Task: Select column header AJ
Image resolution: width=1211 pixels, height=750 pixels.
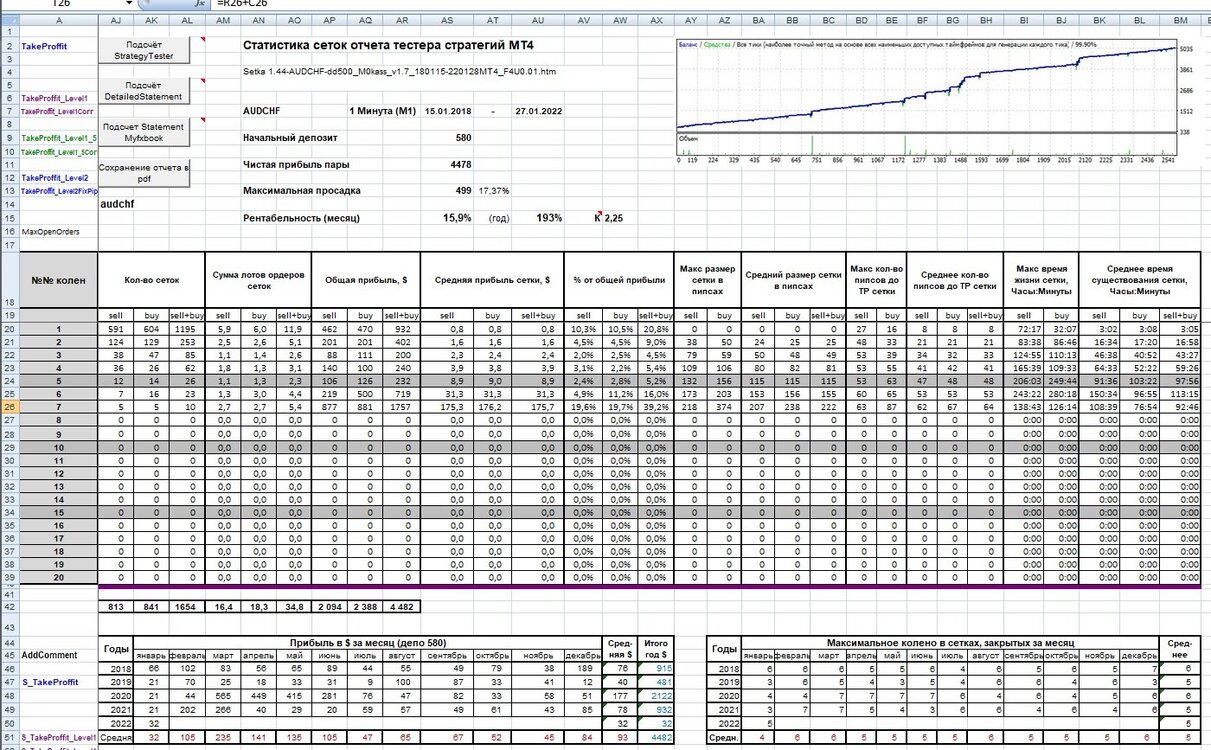Action: coord(117,20)
